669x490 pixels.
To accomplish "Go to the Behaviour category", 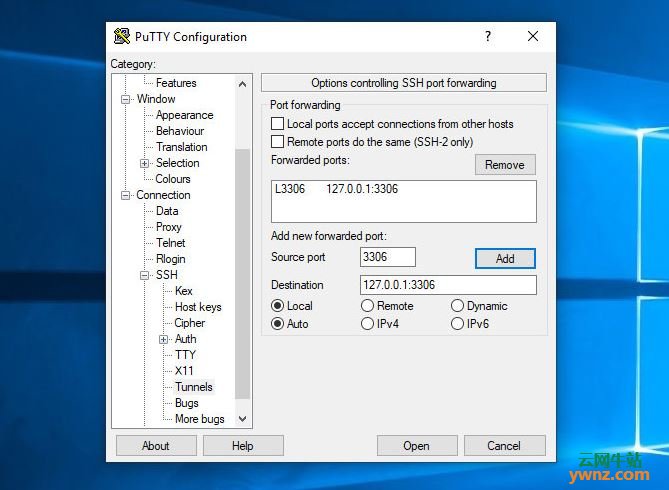I will [180, 131].
